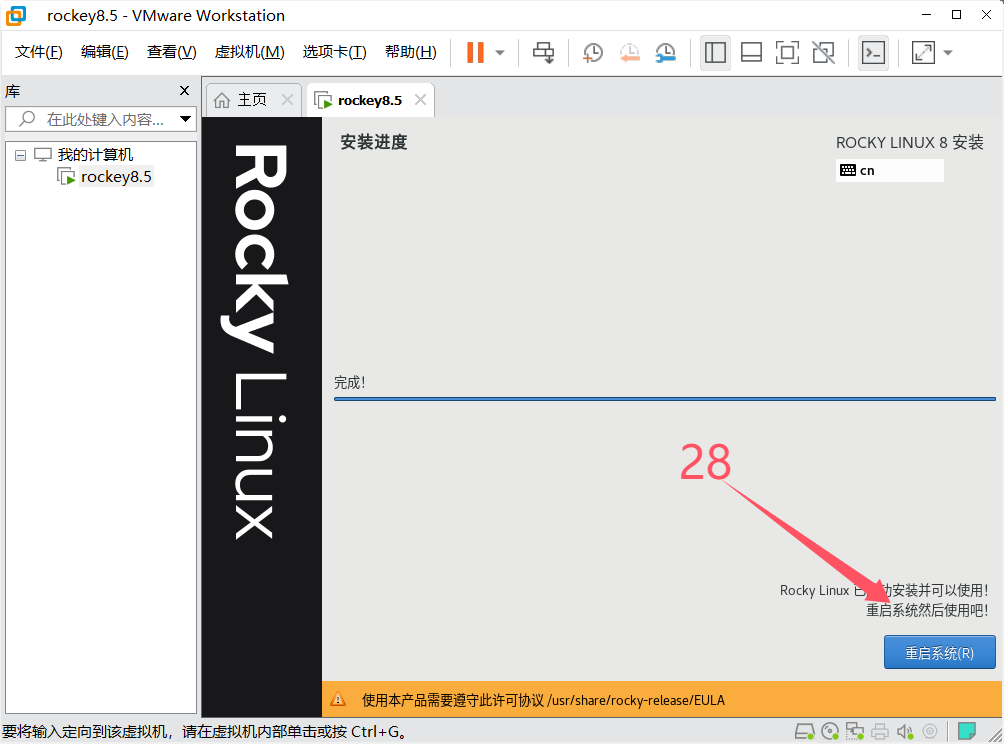
Task: Click the orange pause virtual machine icon
Action: pyautogui.click(x=475, y=53)
